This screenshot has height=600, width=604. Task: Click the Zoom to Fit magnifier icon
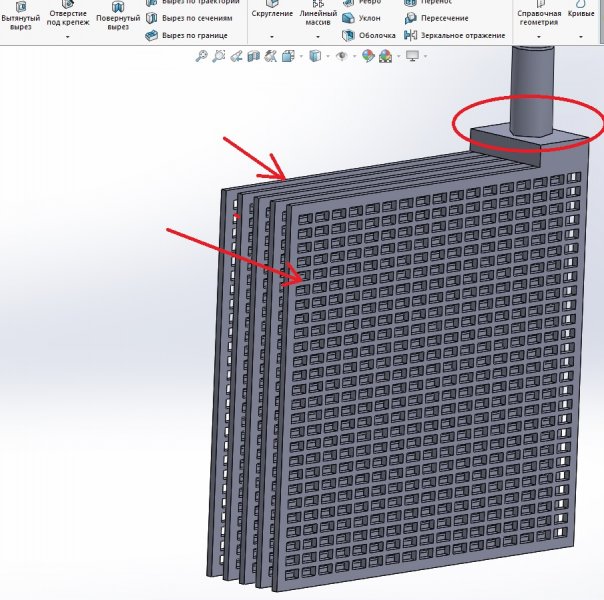[201, 56]
